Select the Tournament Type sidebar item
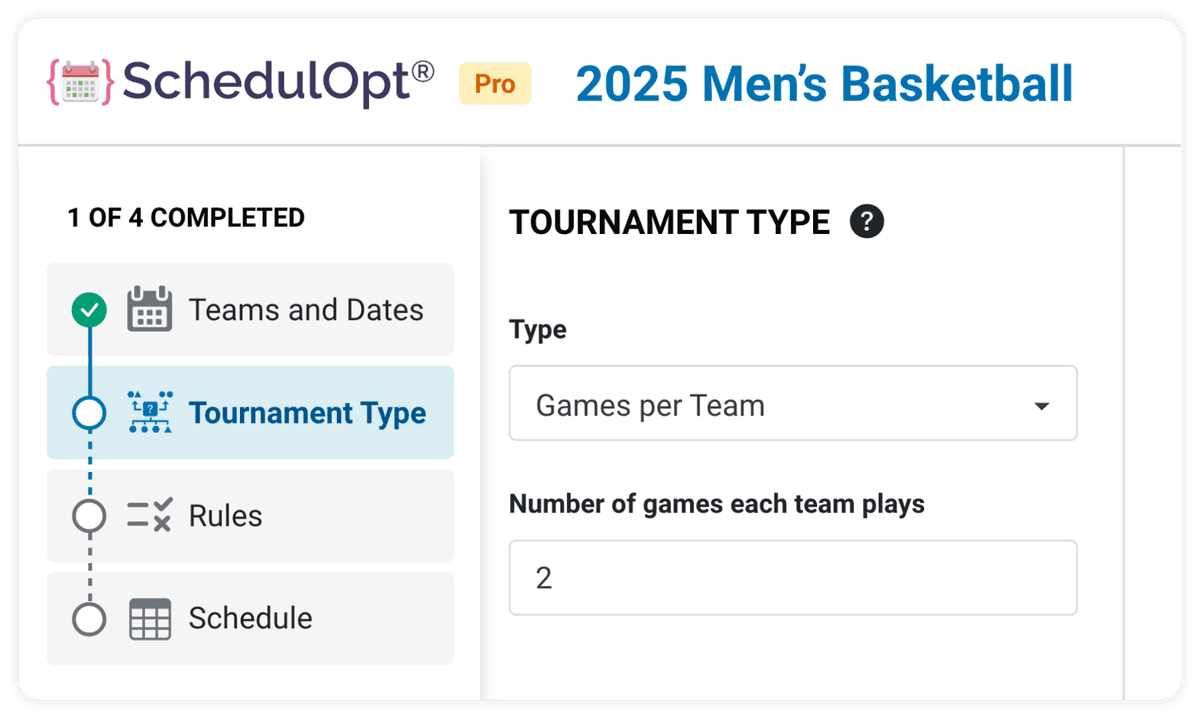 pyautogui.click(x=250, y=412)
